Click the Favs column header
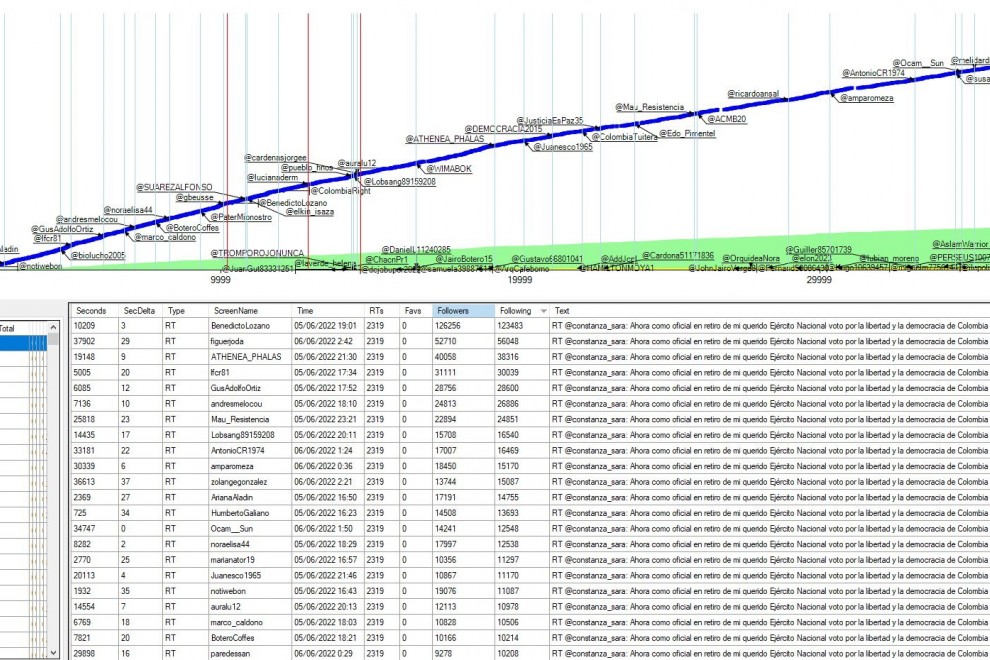The height and width of the screenshot is (660, 990). [x=412, y=311]
